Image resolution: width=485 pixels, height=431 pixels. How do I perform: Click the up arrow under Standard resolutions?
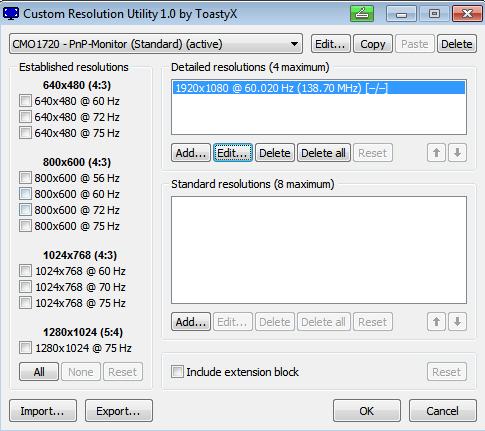(436, 322)
